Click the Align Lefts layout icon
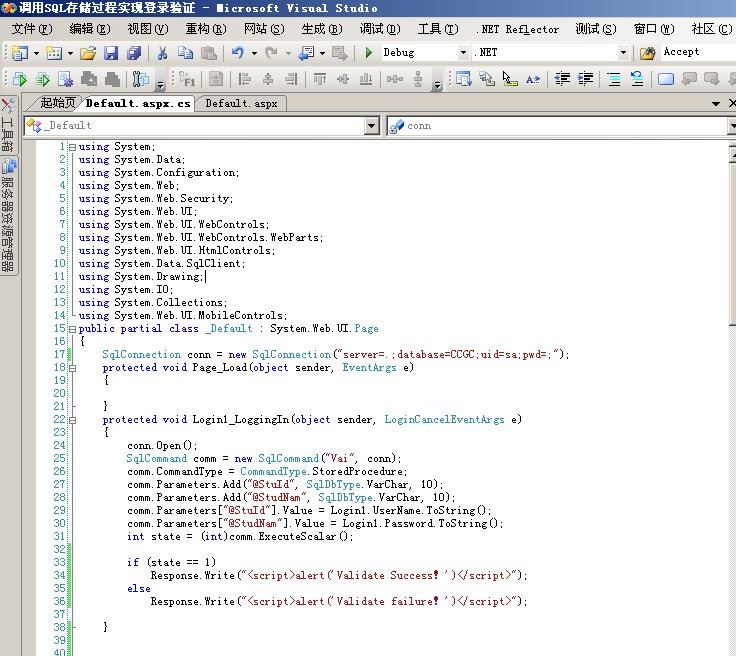 coord(244,79)
